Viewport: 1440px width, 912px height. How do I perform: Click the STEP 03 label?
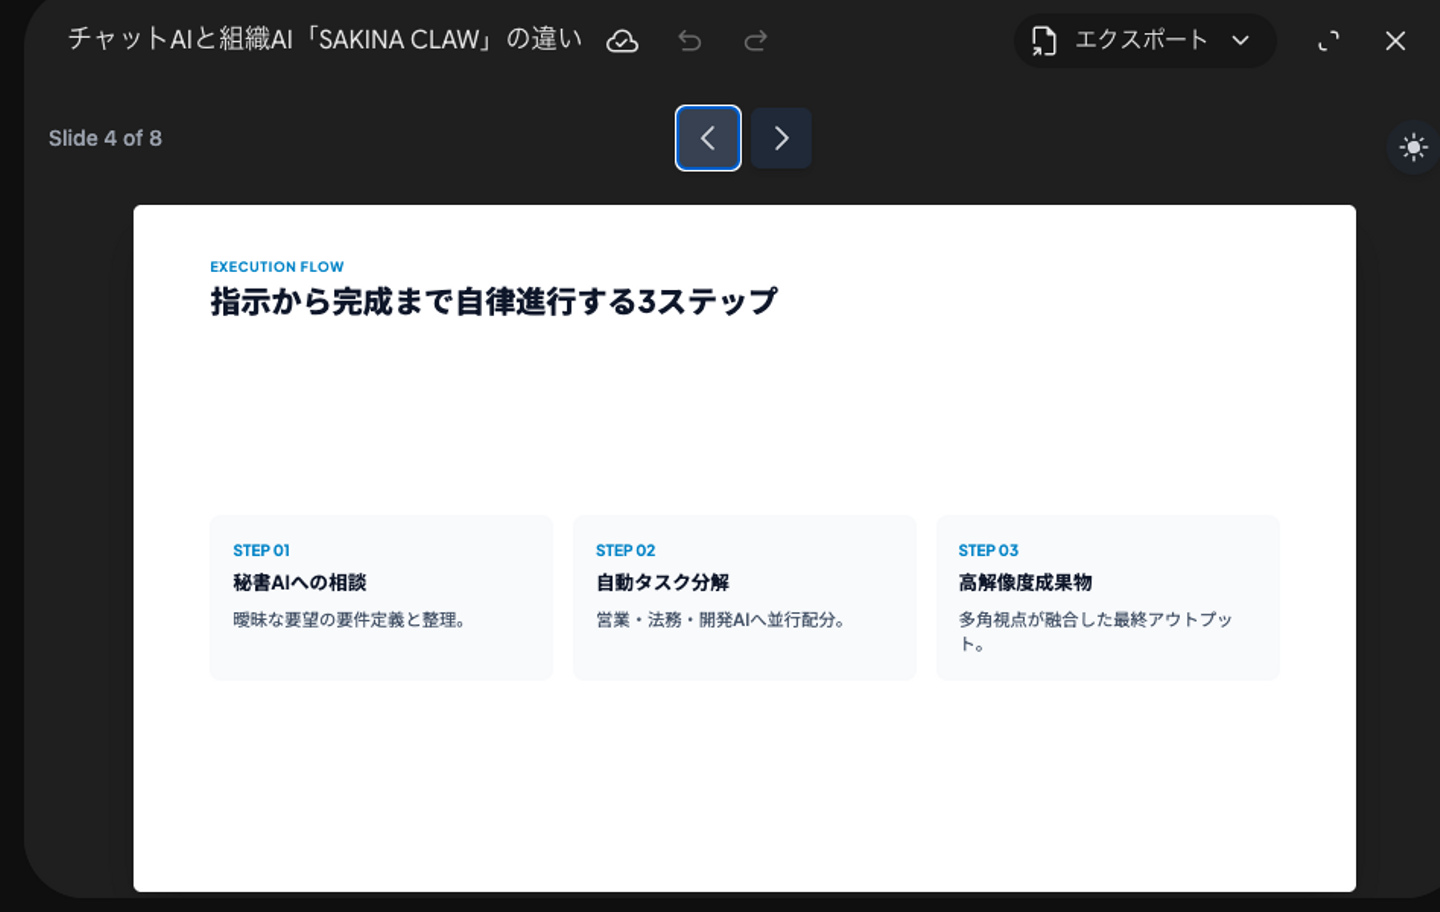988,550
